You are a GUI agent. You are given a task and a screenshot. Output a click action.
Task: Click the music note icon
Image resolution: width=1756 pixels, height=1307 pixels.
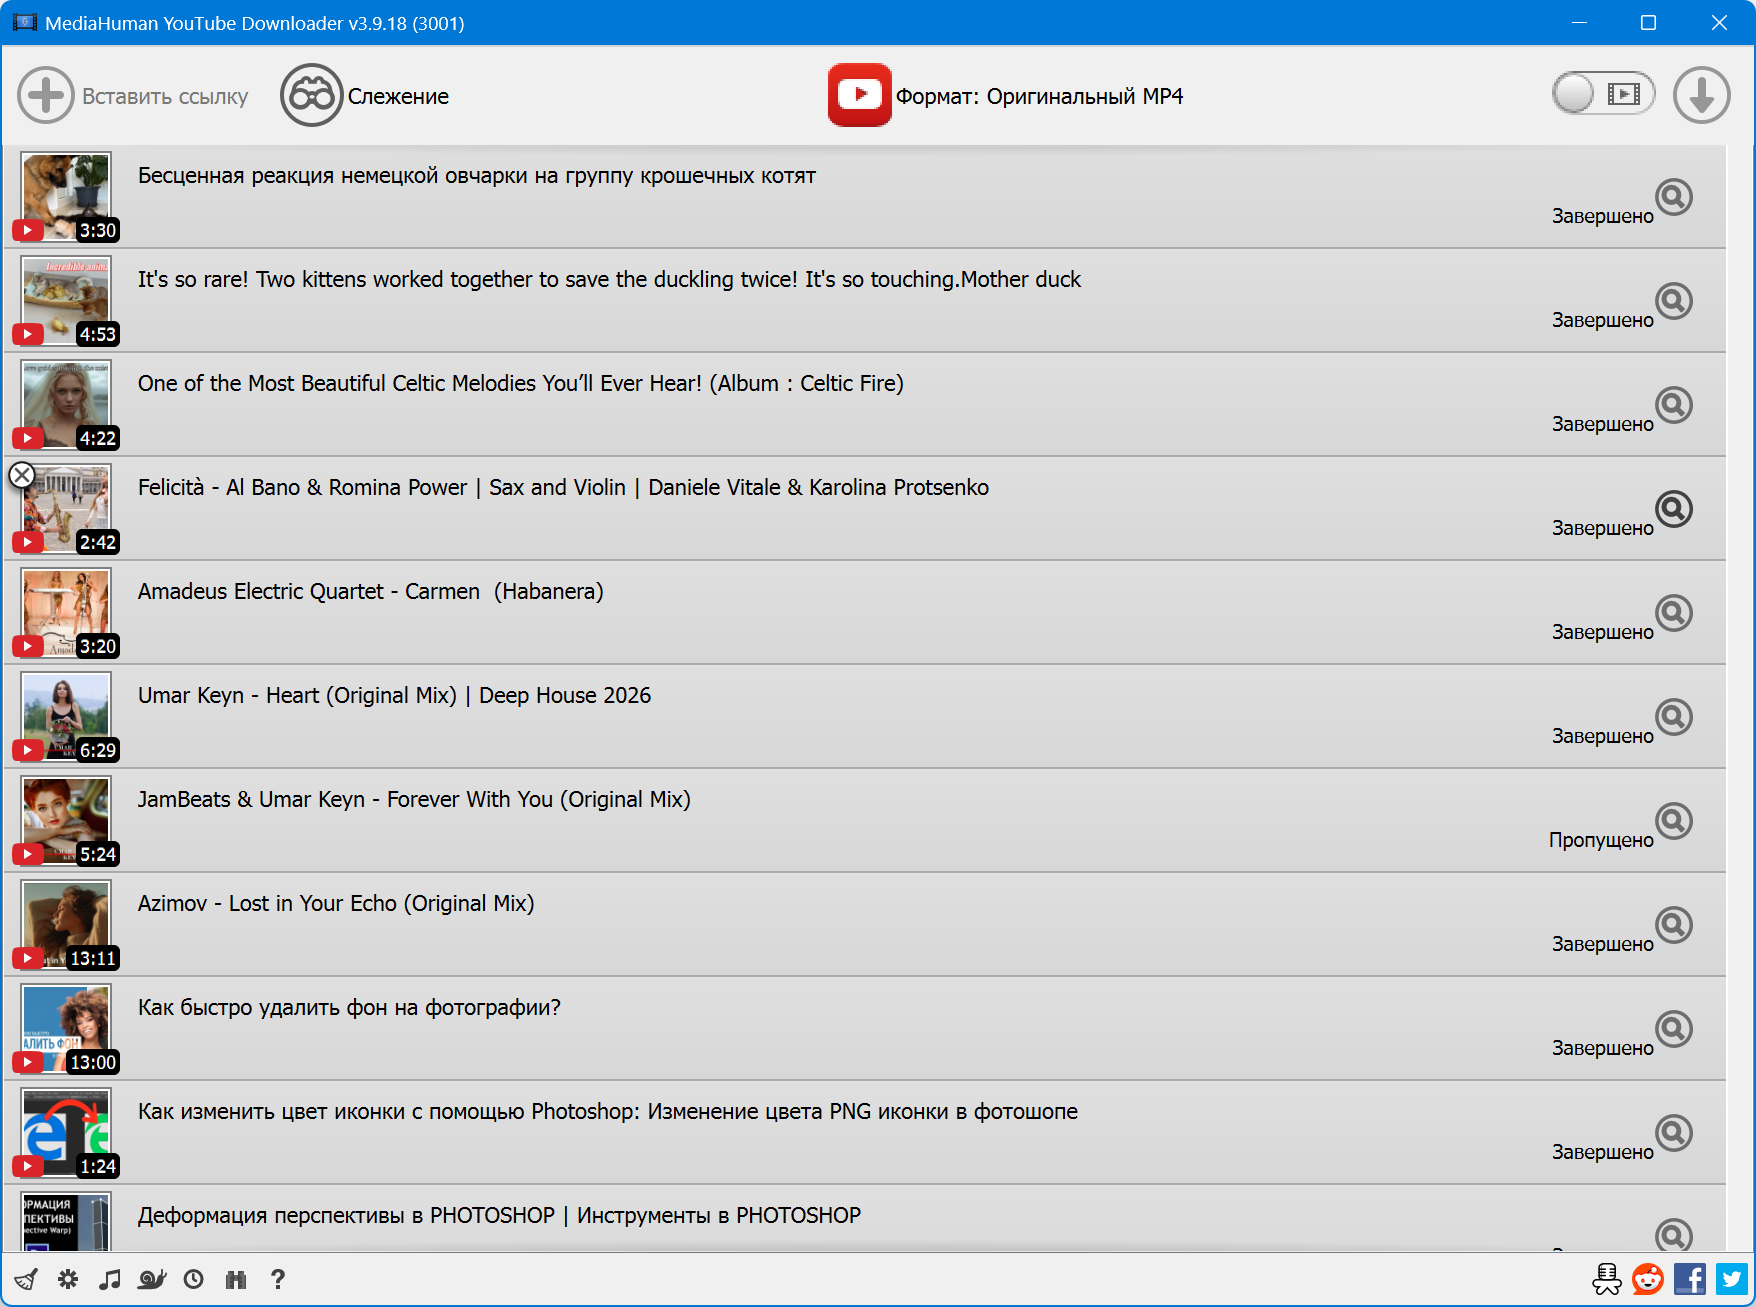(110, 1279)
